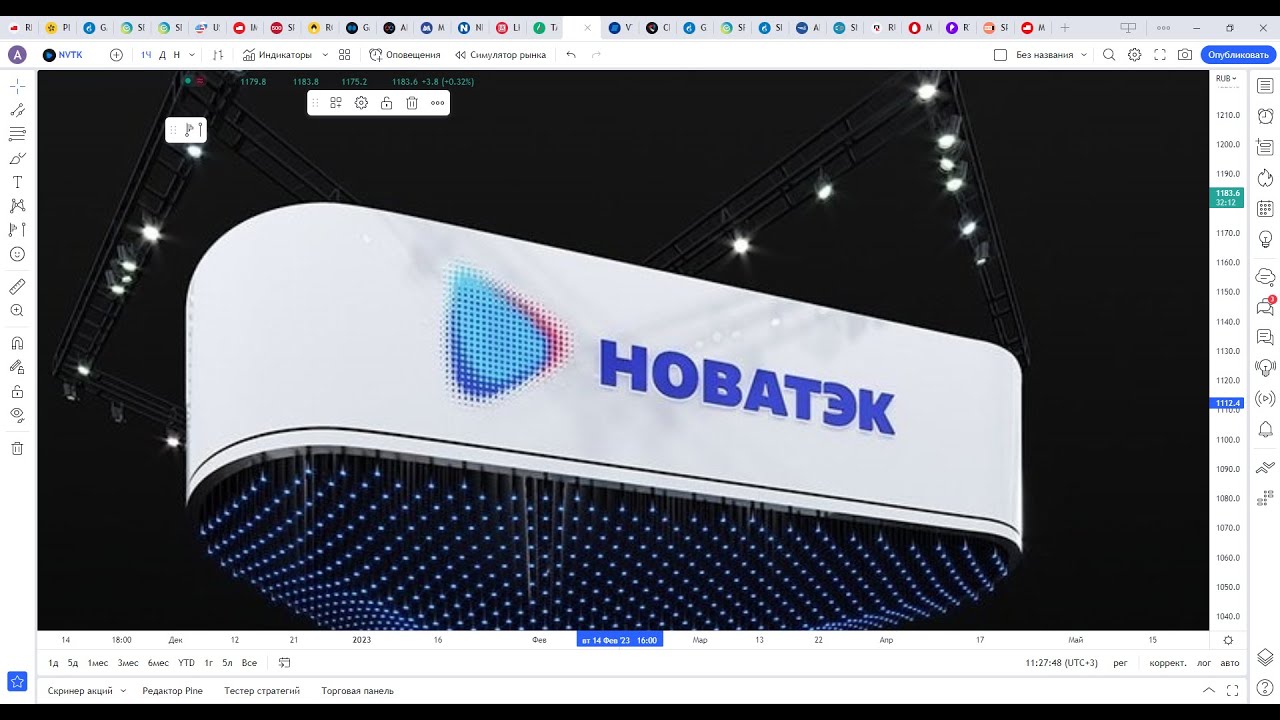
Task: Open the calendar panel in right sidebar
Action: (x=1265, y=209)
